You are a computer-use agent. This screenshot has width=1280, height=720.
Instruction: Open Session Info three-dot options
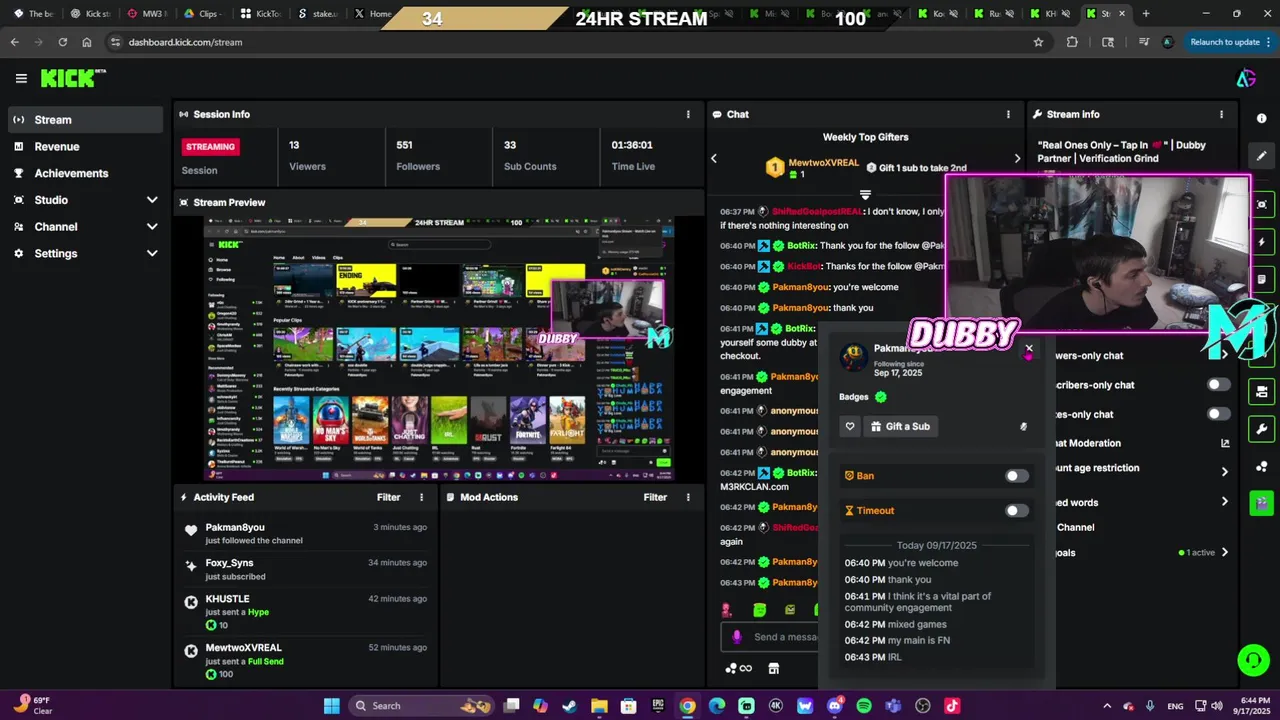[688, 114]
